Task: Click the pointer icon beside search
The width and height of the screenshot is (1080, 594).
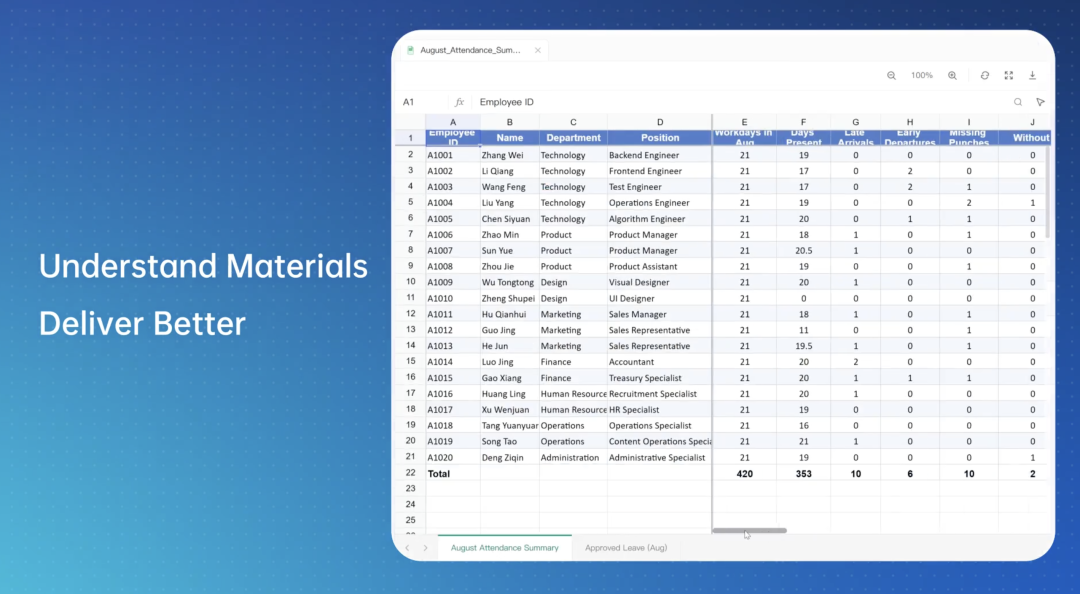Action: coord(1040,102)
